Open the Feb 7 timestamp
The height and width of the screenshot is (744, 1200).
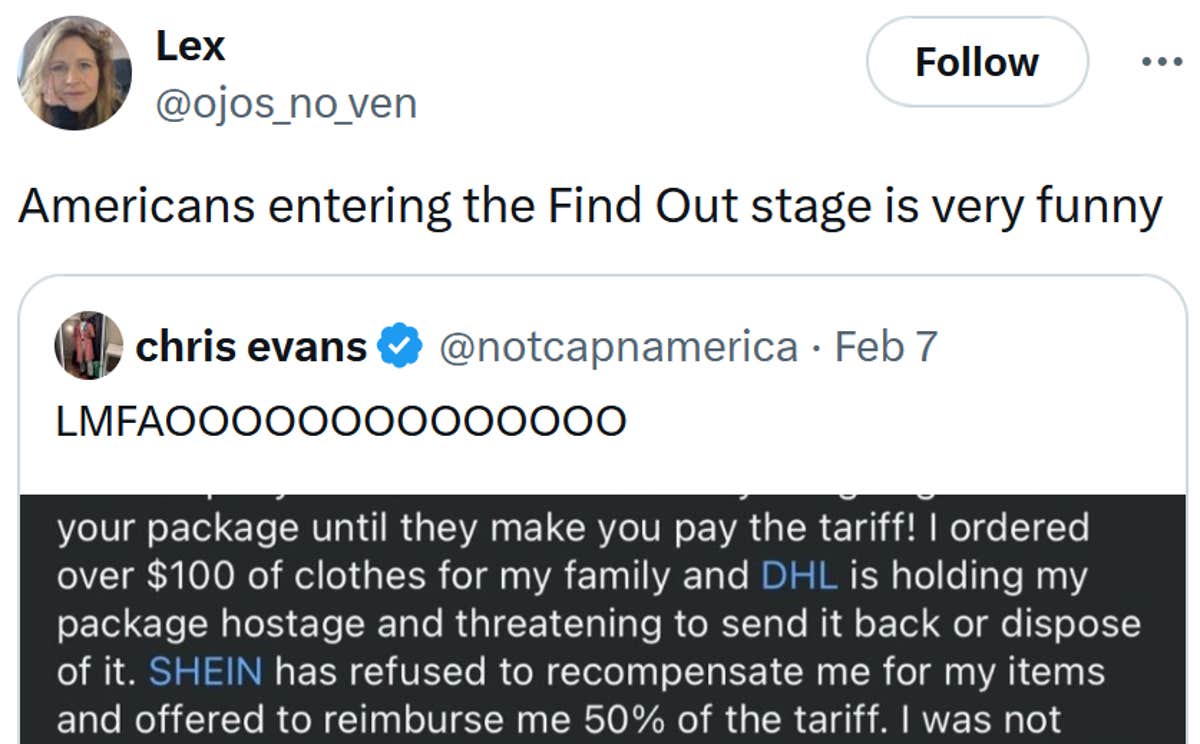click(x=886, y=347)
